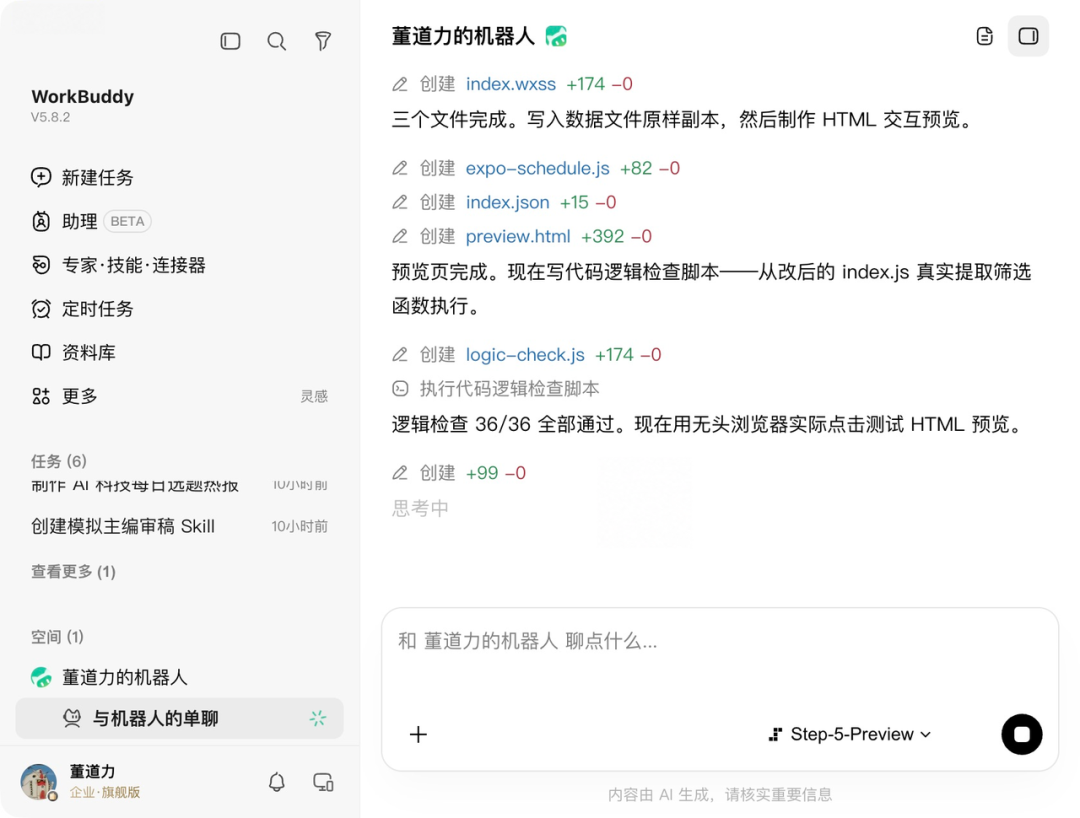Screen dimensions: 1080x818
Task: Open the index.wxss file link
Action: pos(510,84)
